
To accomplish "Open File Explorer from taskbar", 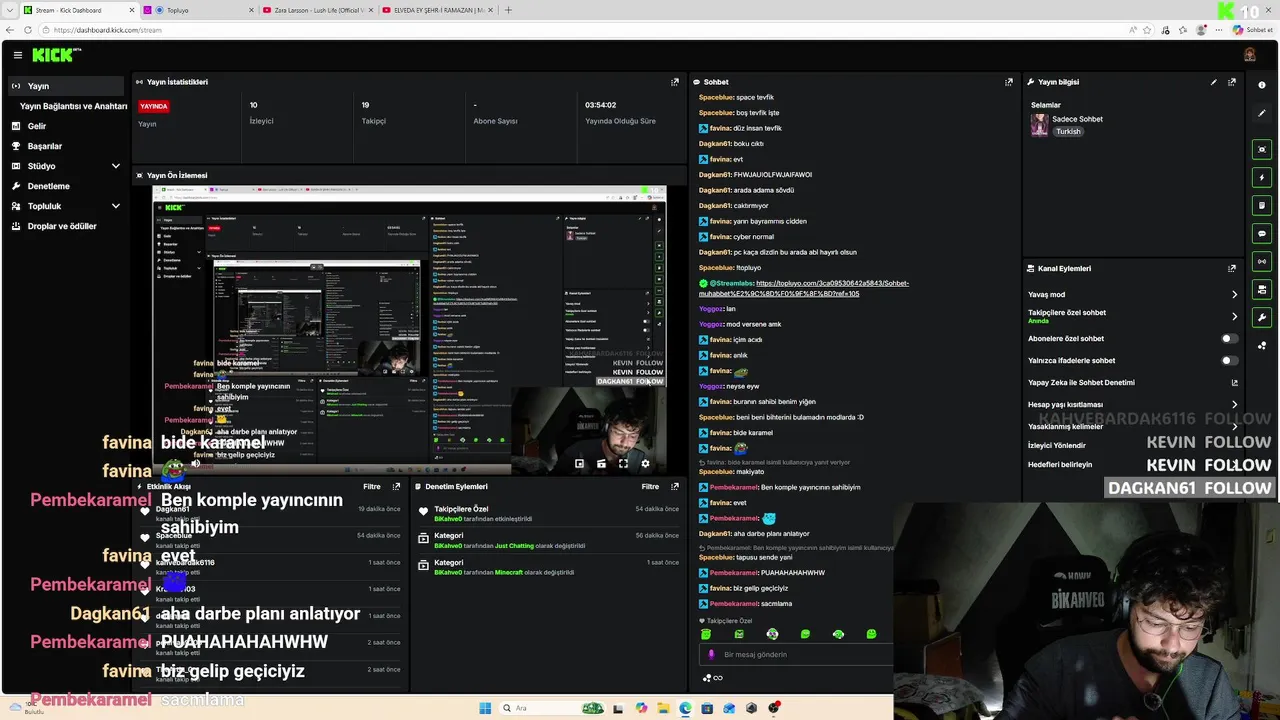I will click(x=663, y=708).
